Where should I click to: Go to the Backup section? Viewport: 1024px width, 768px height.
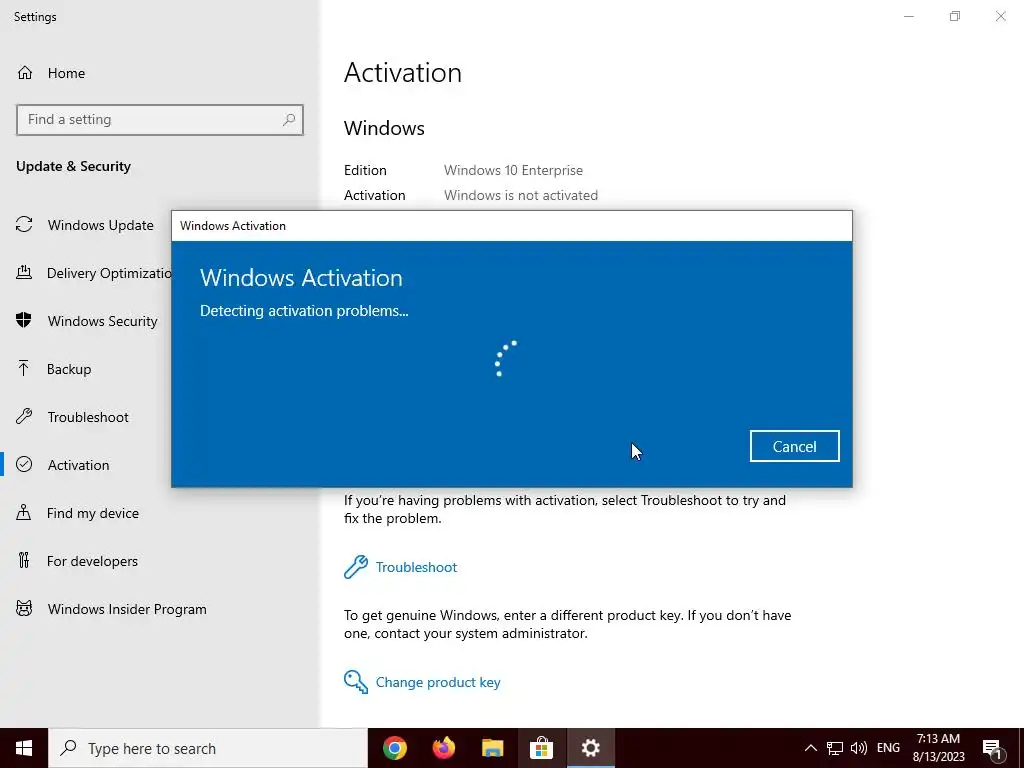69,369
